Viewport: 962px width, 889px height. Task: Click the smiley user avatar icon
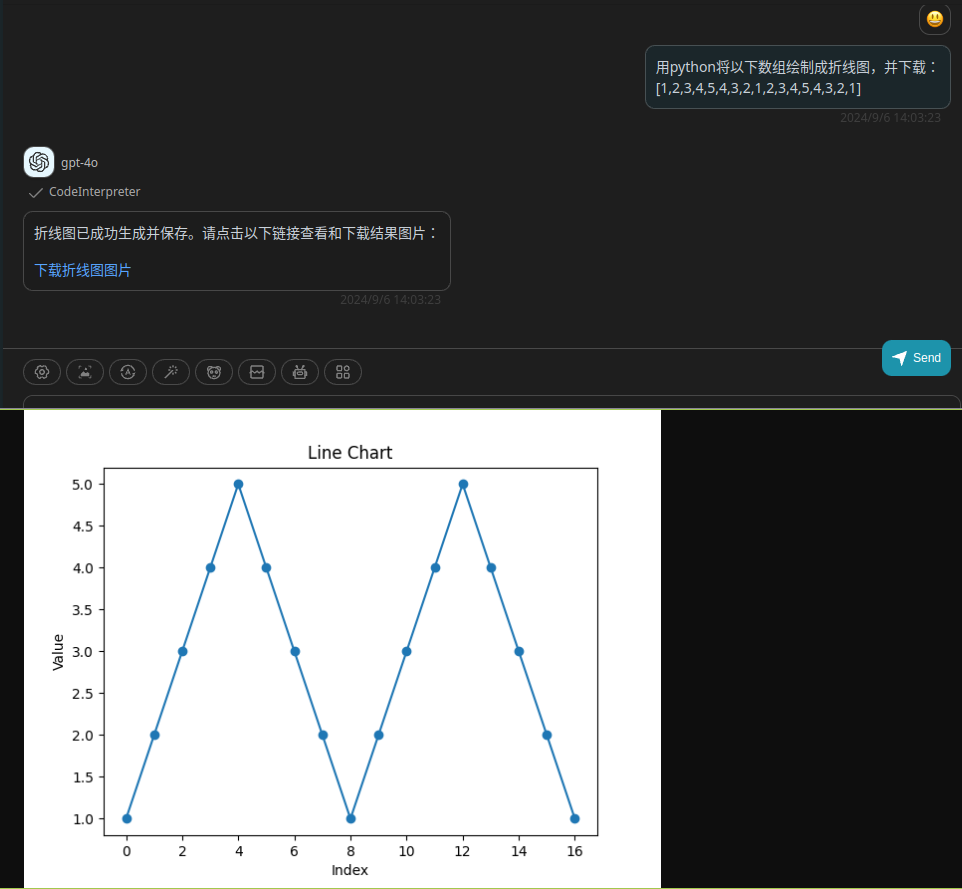(934, 19)
